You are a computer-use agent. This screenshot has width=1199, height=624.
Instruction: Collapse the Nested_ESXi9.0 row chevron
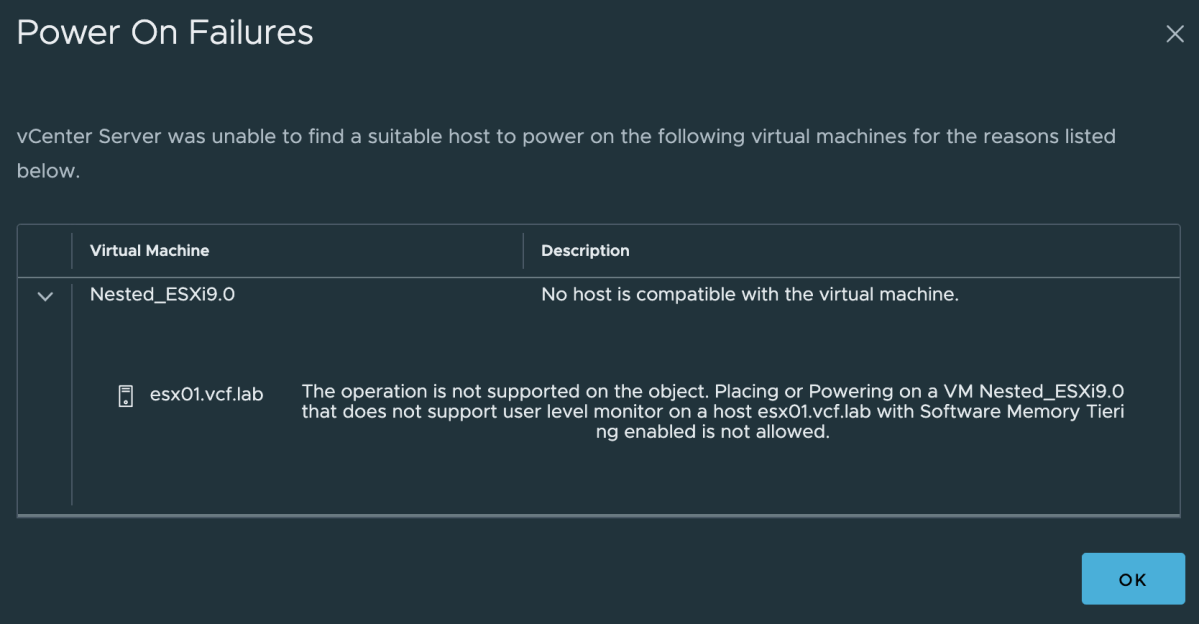pos(45,296)
